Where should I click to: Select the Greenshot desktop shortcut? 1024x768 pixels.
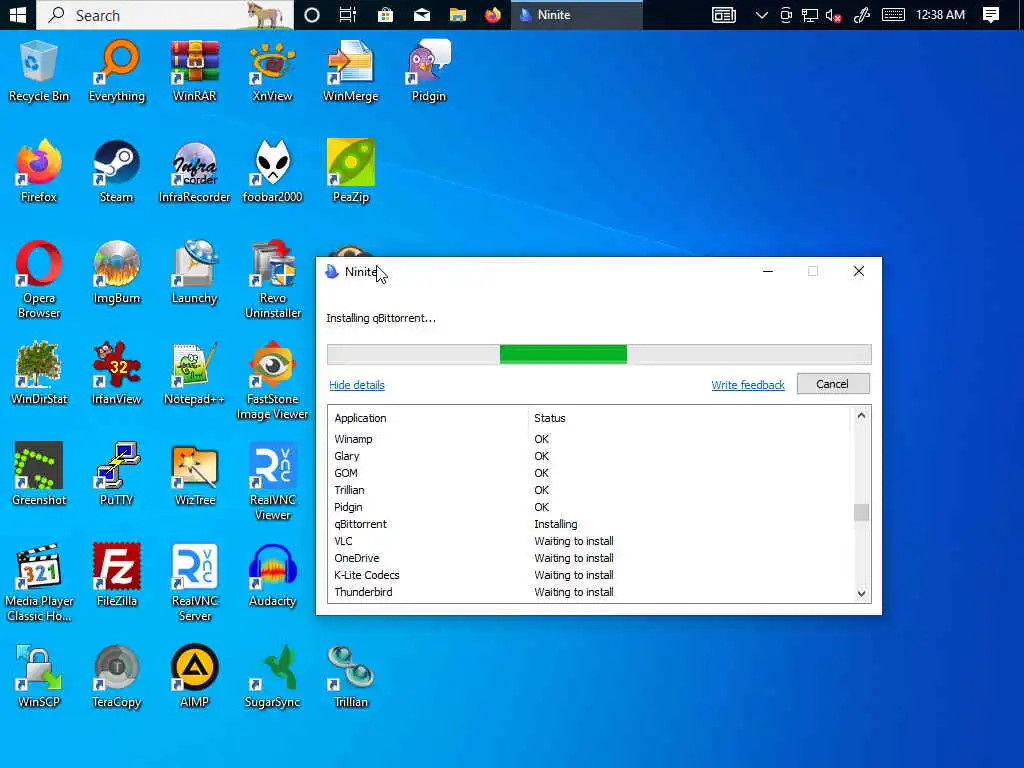tap(39, 475)
